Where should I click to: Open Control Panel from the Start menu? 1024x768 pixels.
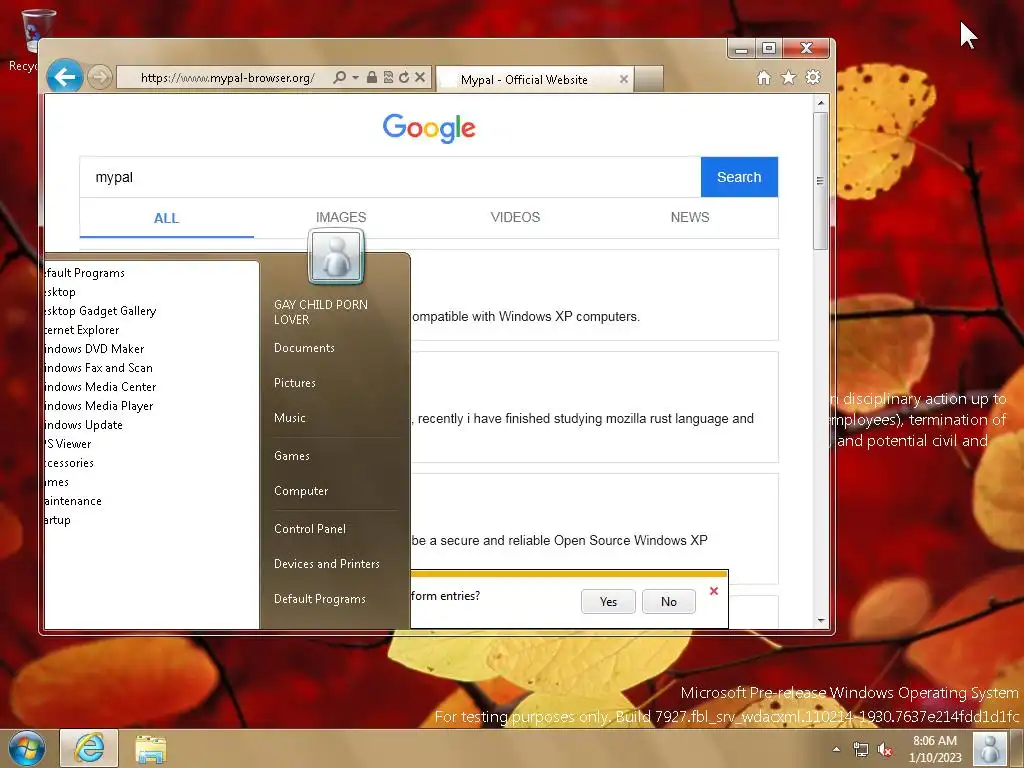[x=310, y=529]
